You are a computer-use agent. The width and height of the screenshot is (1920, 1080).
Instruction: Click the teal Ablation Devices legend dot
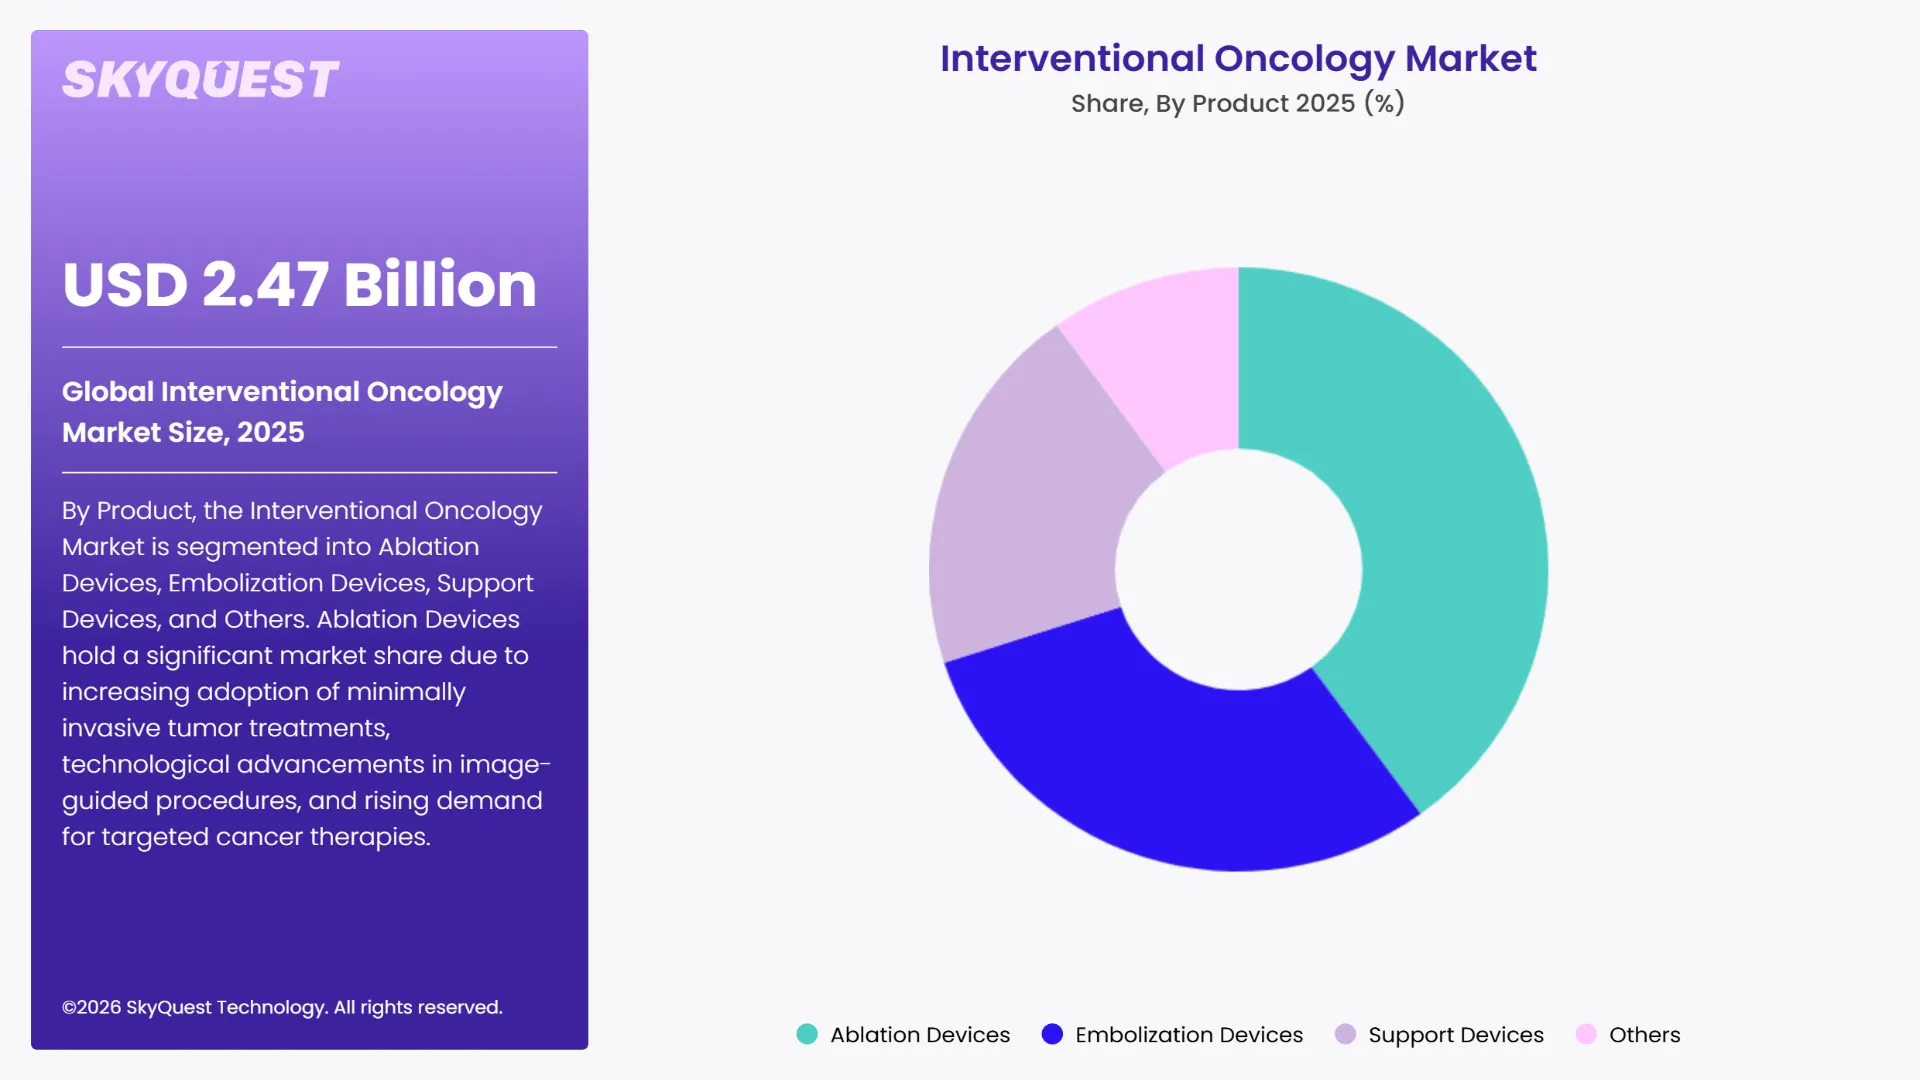[x=807, y=1034]
